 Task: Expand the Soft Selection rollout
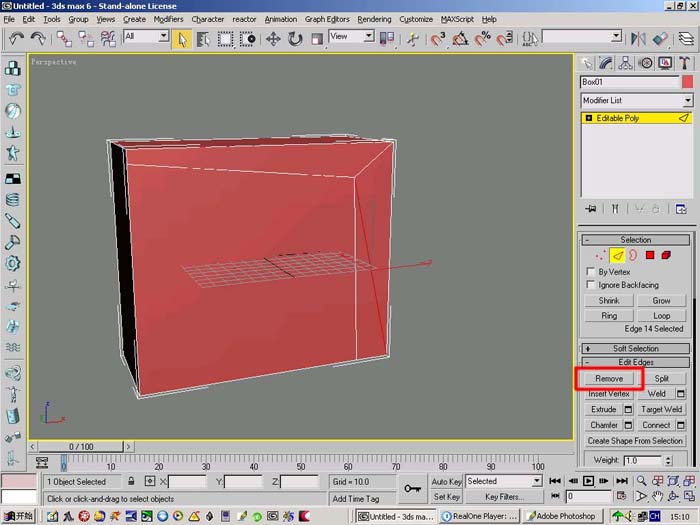tap(636, 348)
